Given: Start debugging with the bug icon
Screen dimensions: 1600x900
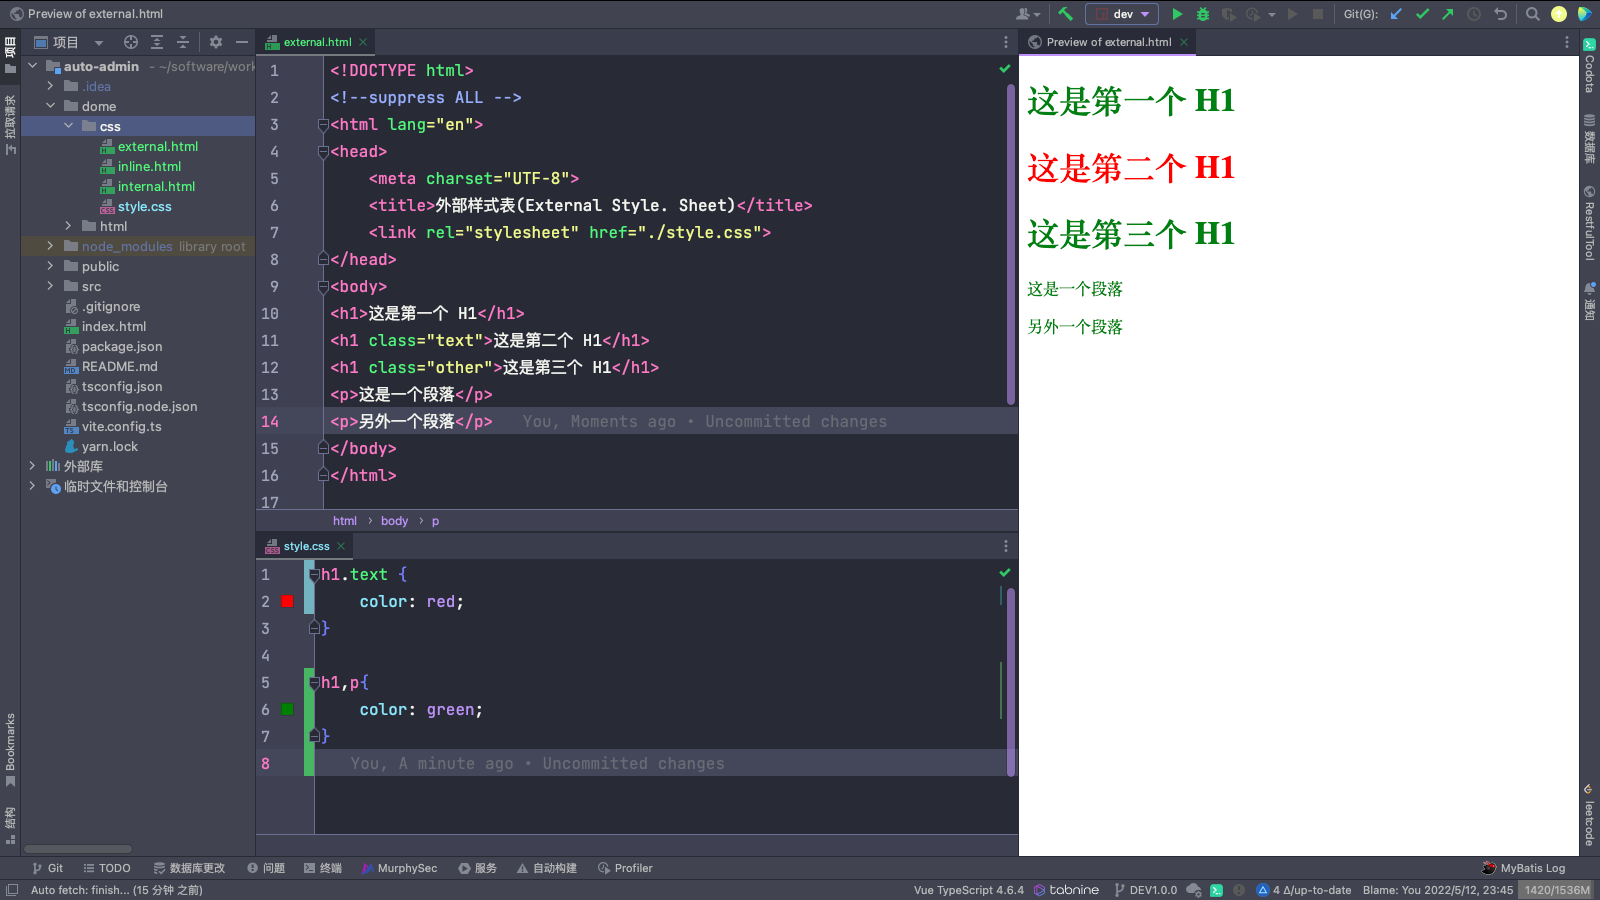Looking at the screenshot, I should (x=1203, y=14).
